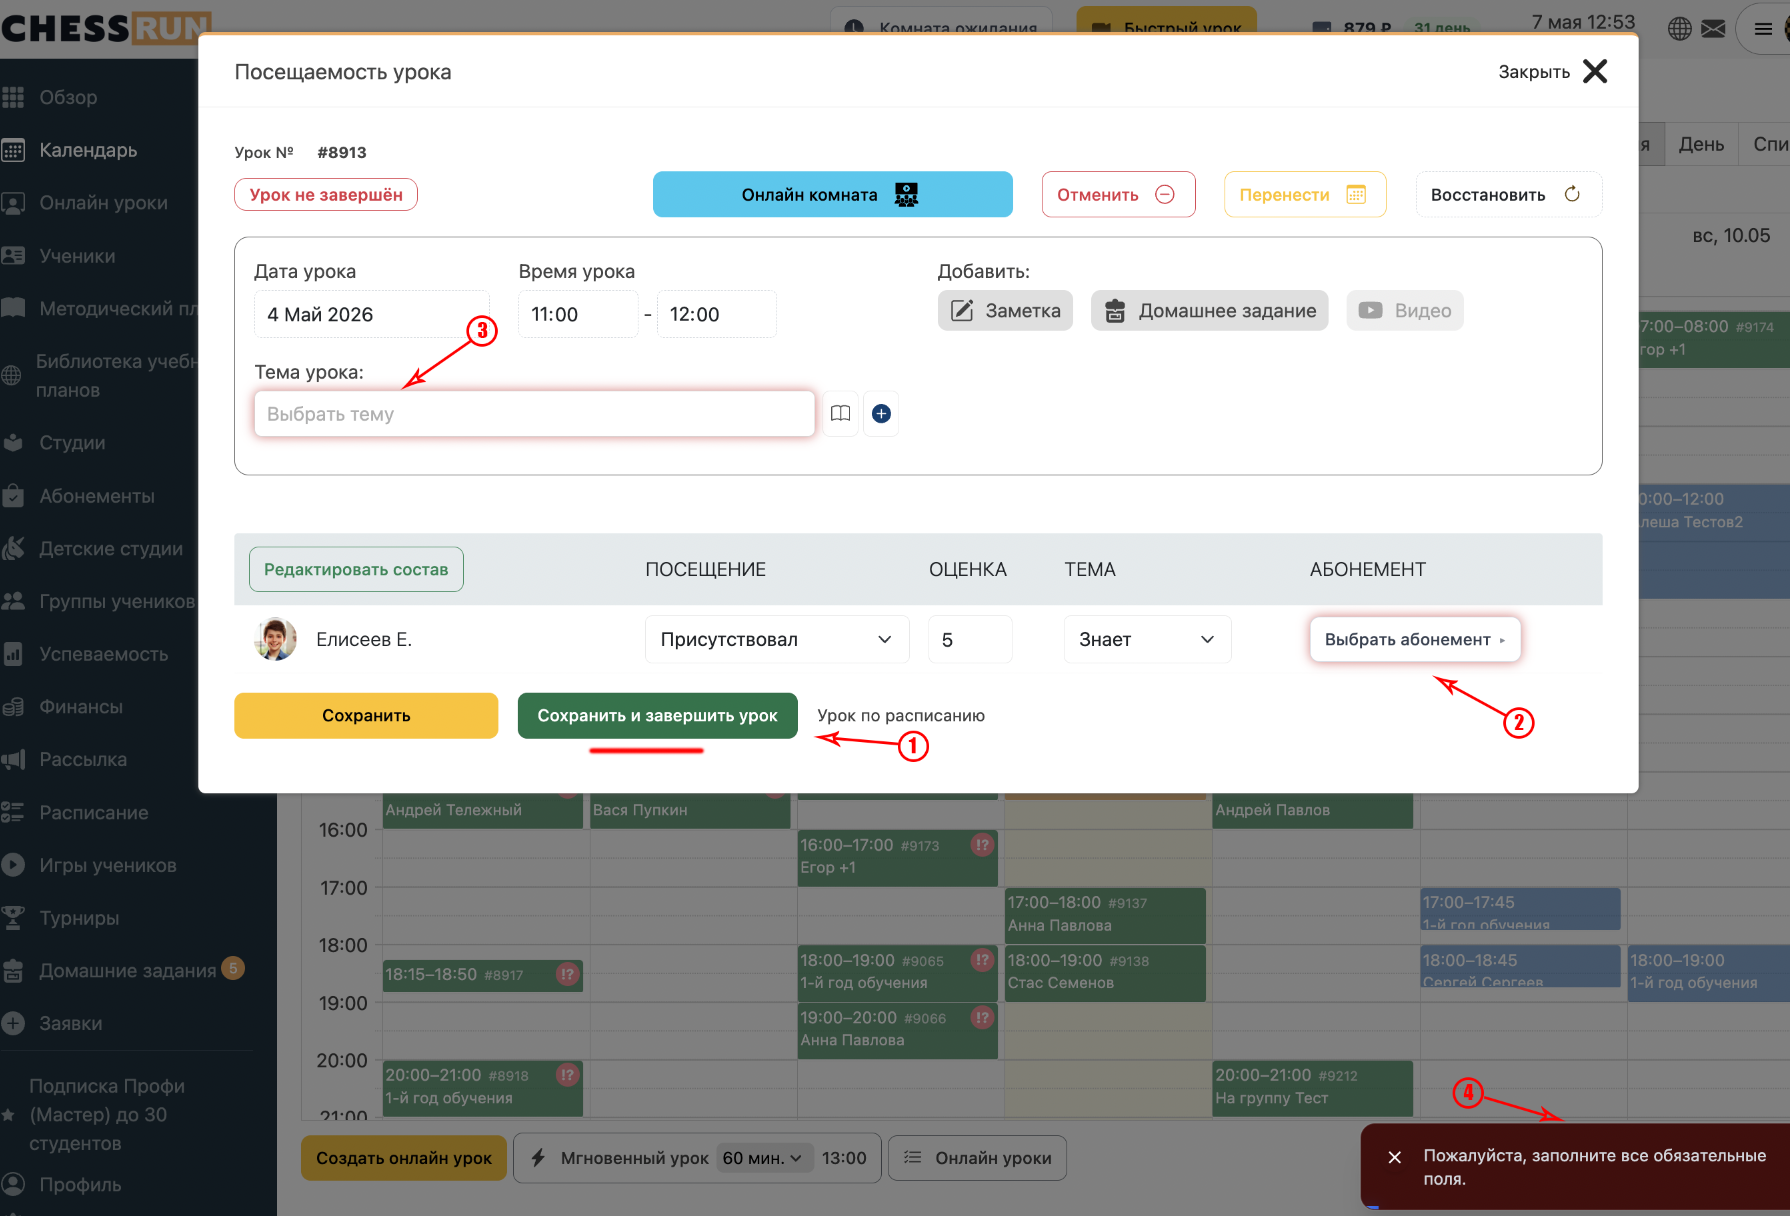
Task: Switch calendar to День view
Action: coord(1701,144)
